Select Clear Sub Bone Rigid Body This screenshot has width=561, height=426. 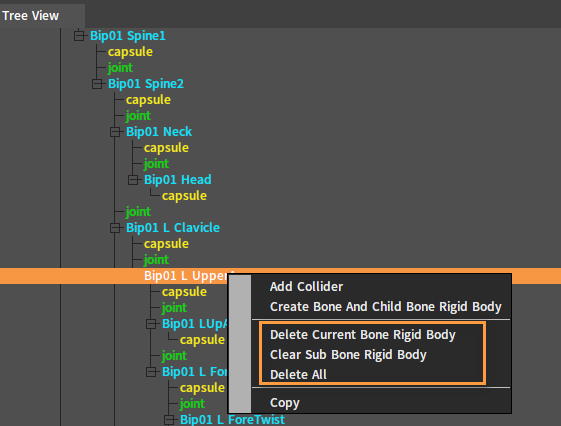348,354
